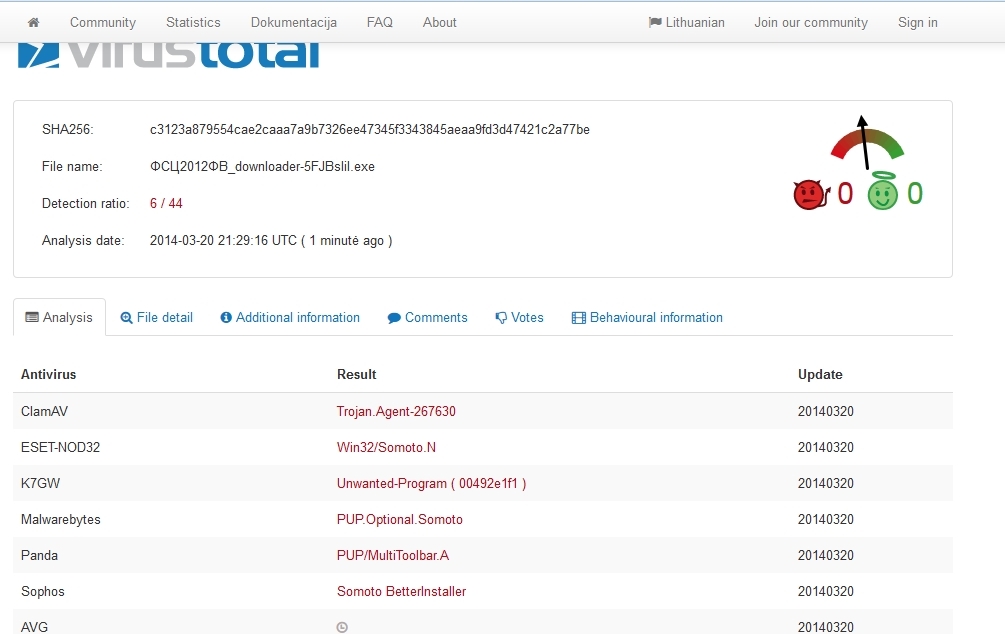This screenshot has width=1005, height=634.
Task: Click the VirusTotal logo
Action: (x=168, y=56)
